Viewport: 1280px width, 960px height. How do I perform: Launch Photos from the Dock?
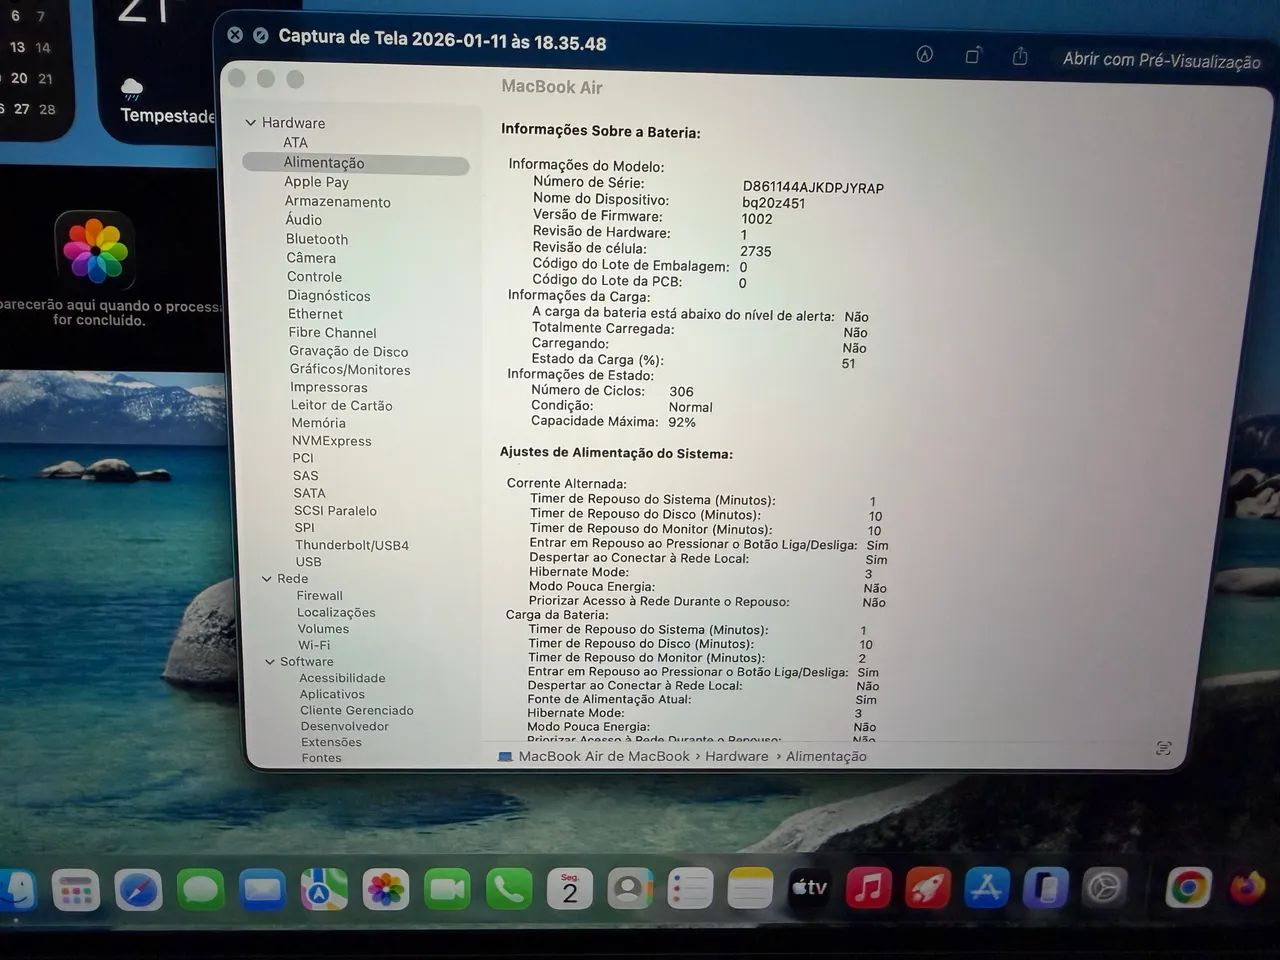tap(386, 888)
